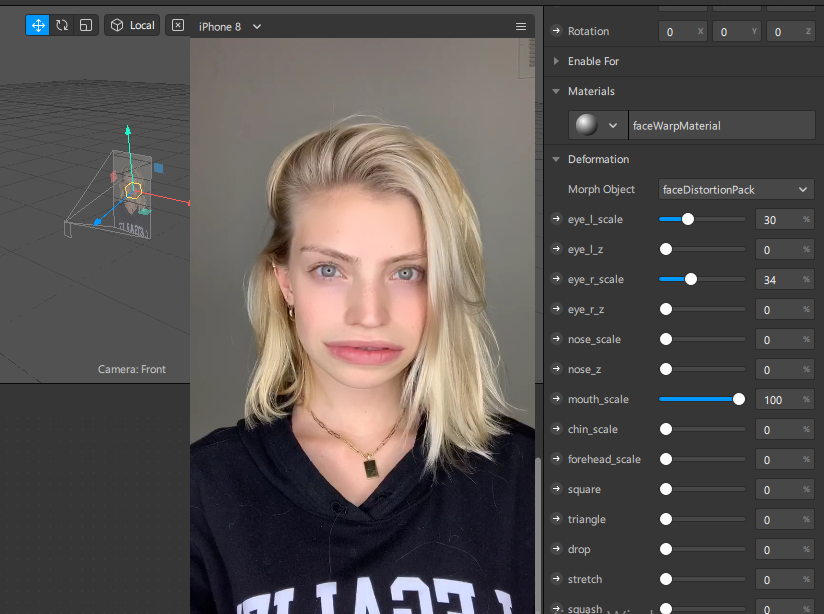Screen dimensions: 824x614
Task: Adjust the eye_l_scale slider
Action: (x=703, y=219)
